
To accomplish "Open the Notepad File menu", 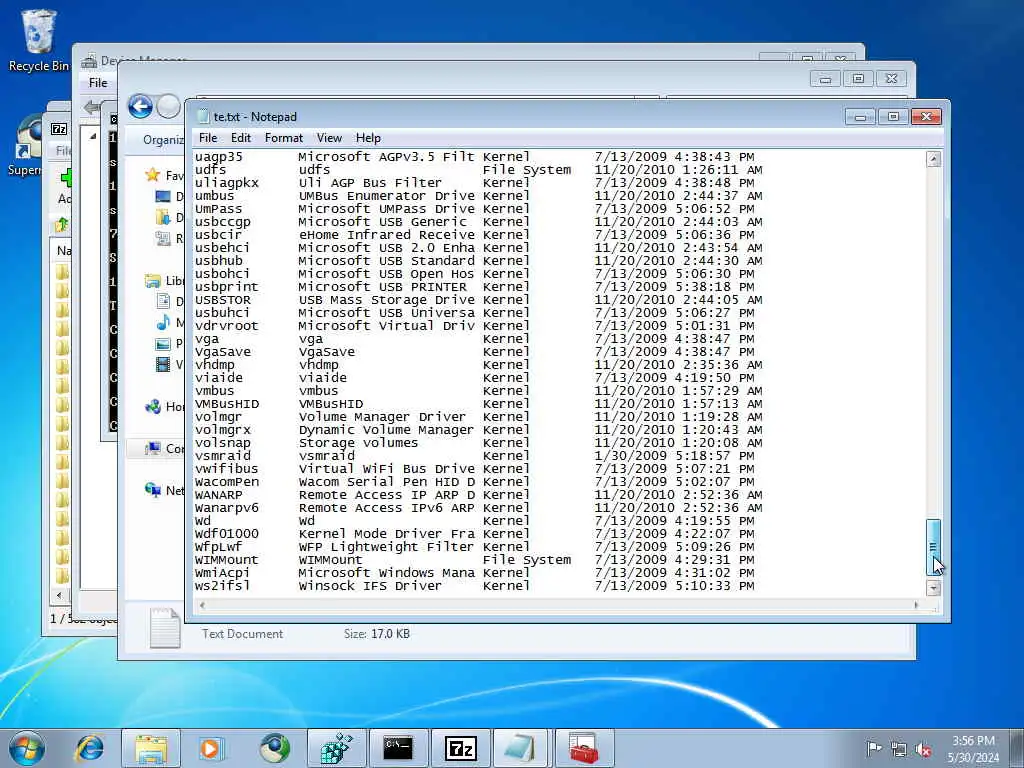I will click(208, 138).
